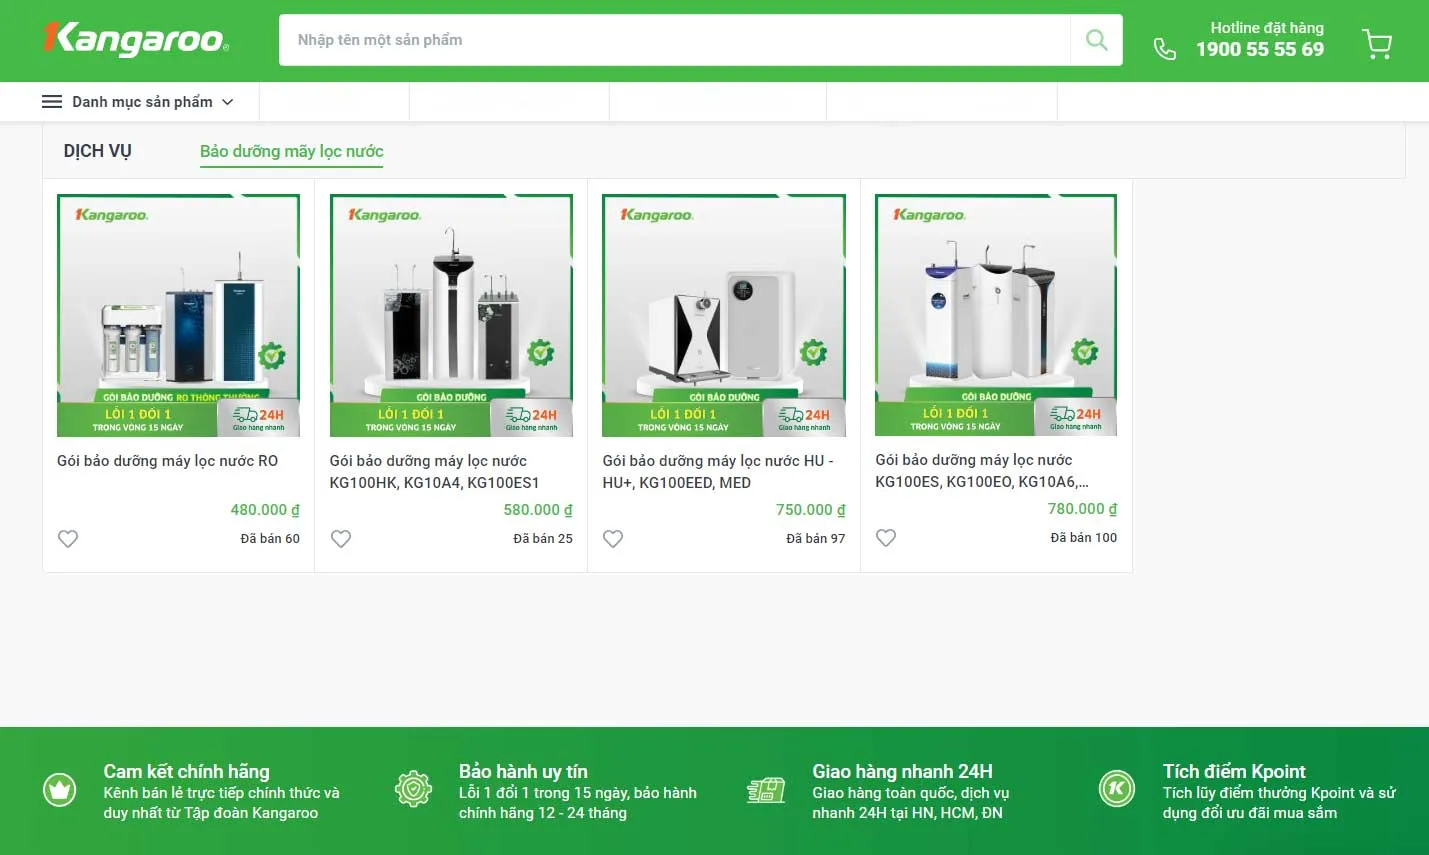1429x855 pixels.
Task: Toggle heart on the 780.000 đ package
Action: 886,538
